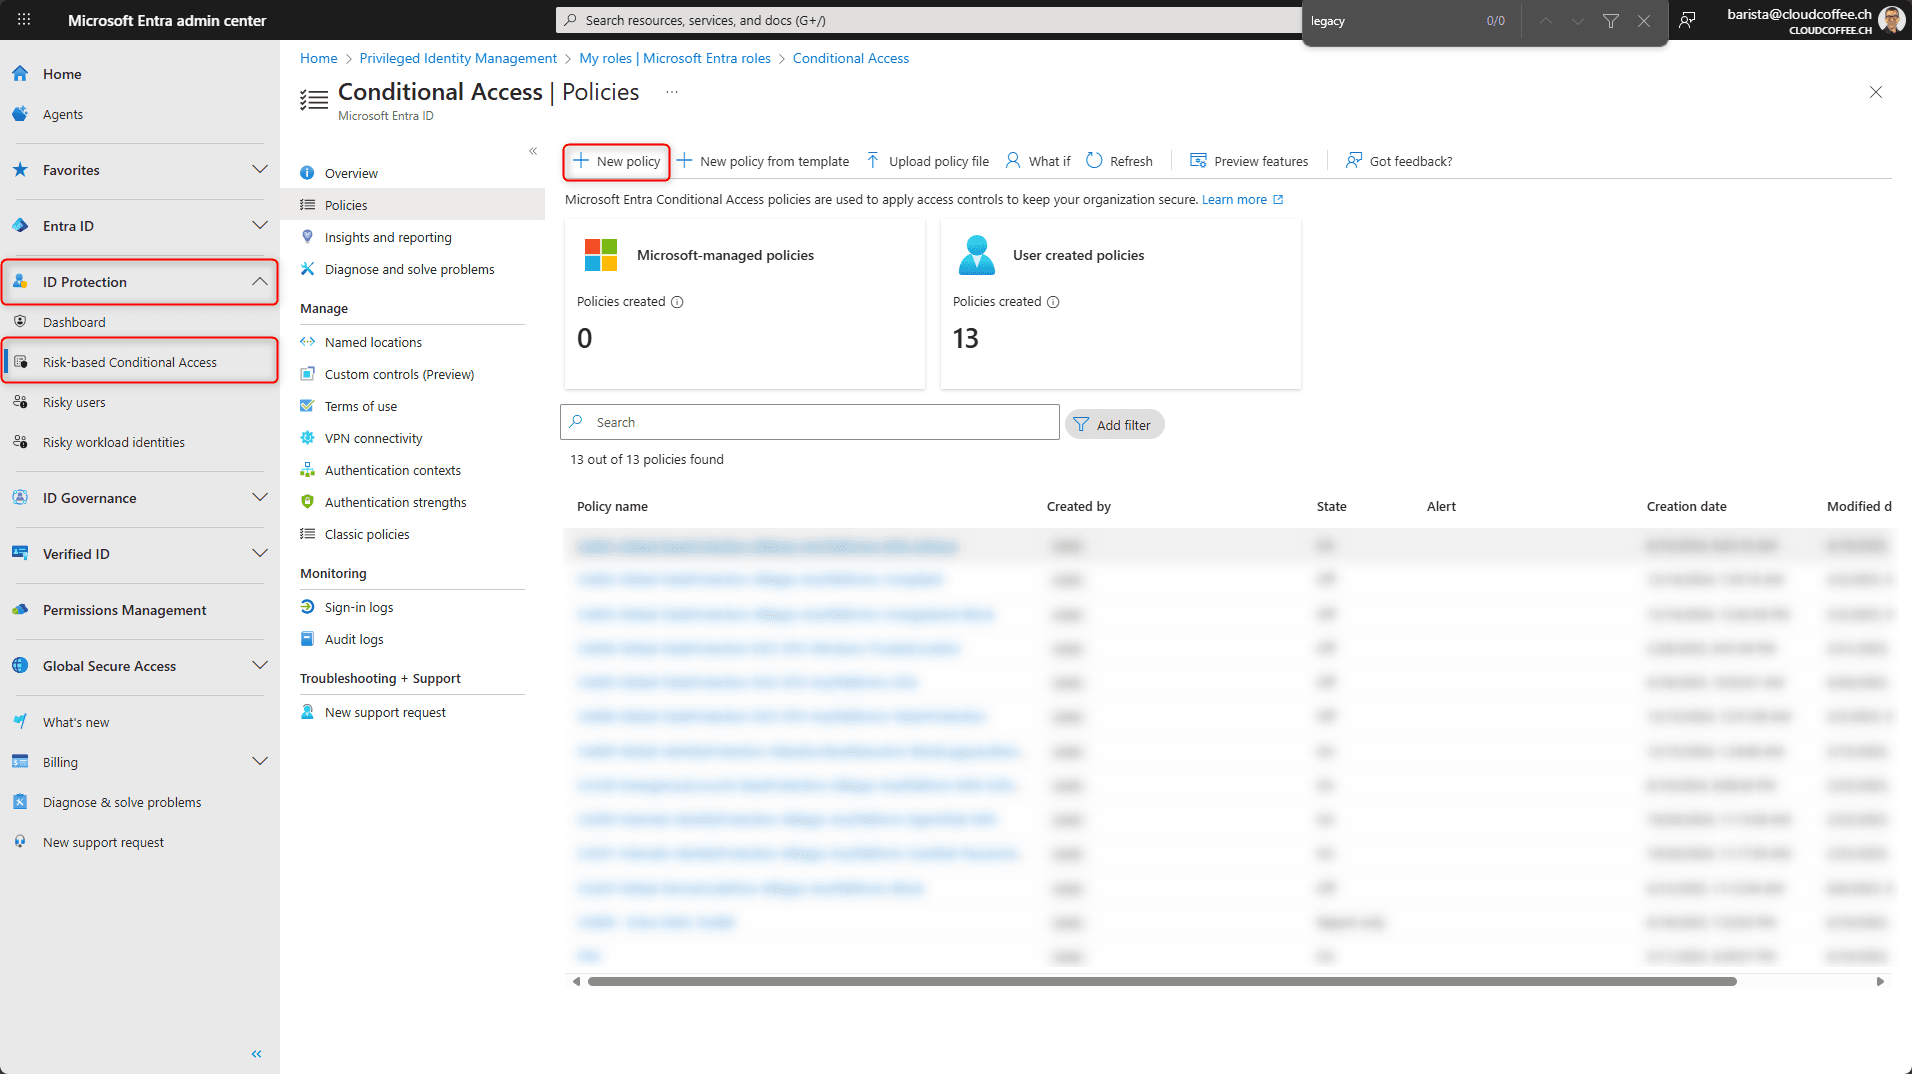Open the Upload policy file tool
This screenshot has height=1074, width=1912.
click(x=926, y=161)
